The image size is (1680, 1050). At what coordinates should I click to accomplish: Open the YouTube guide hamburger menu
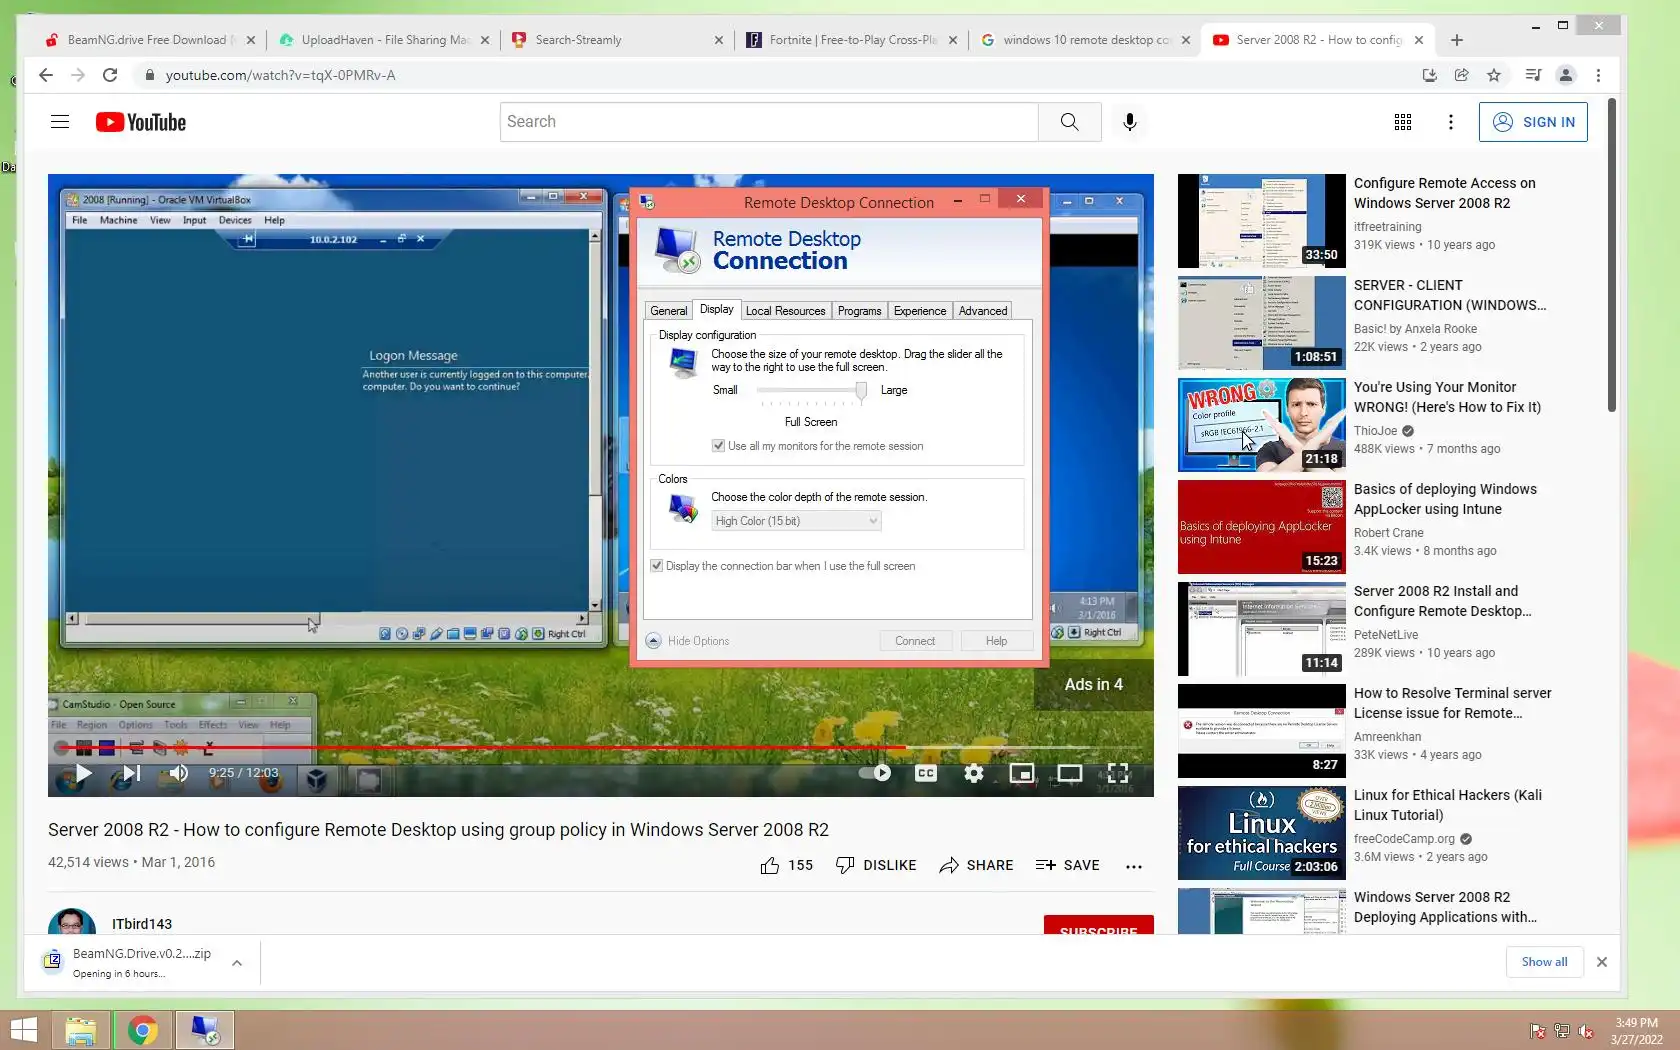pyautogui.click(x=60, y=122)
